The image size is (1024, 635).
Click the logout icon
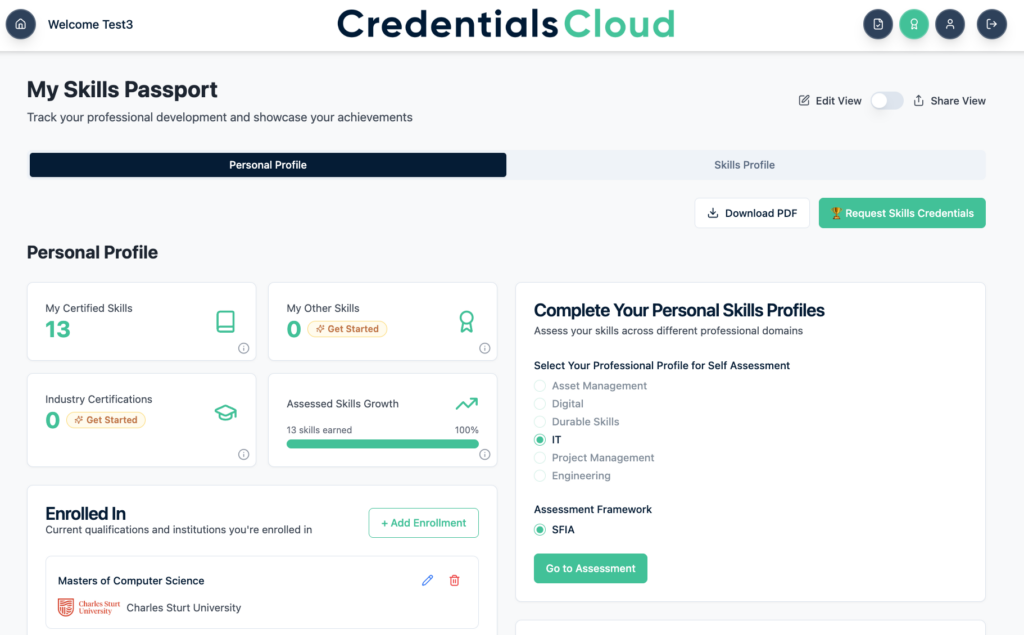pyautogui.click(x=991, y=24)
